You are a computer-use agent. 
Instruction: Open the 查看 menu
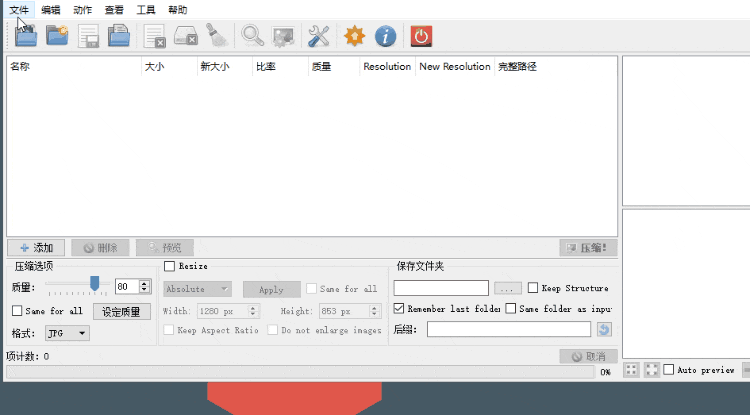click(114, 10)
